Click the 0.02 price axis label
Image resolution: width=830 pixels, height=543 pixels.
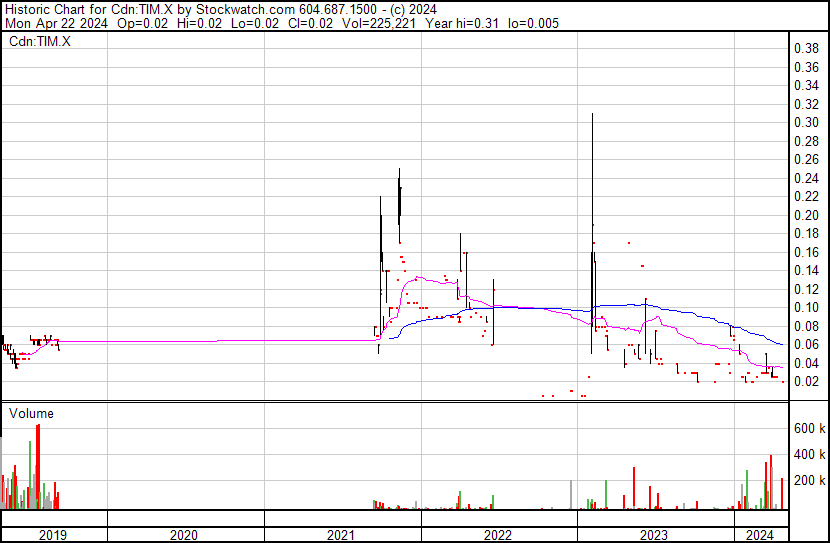click(x=806, y=381)
